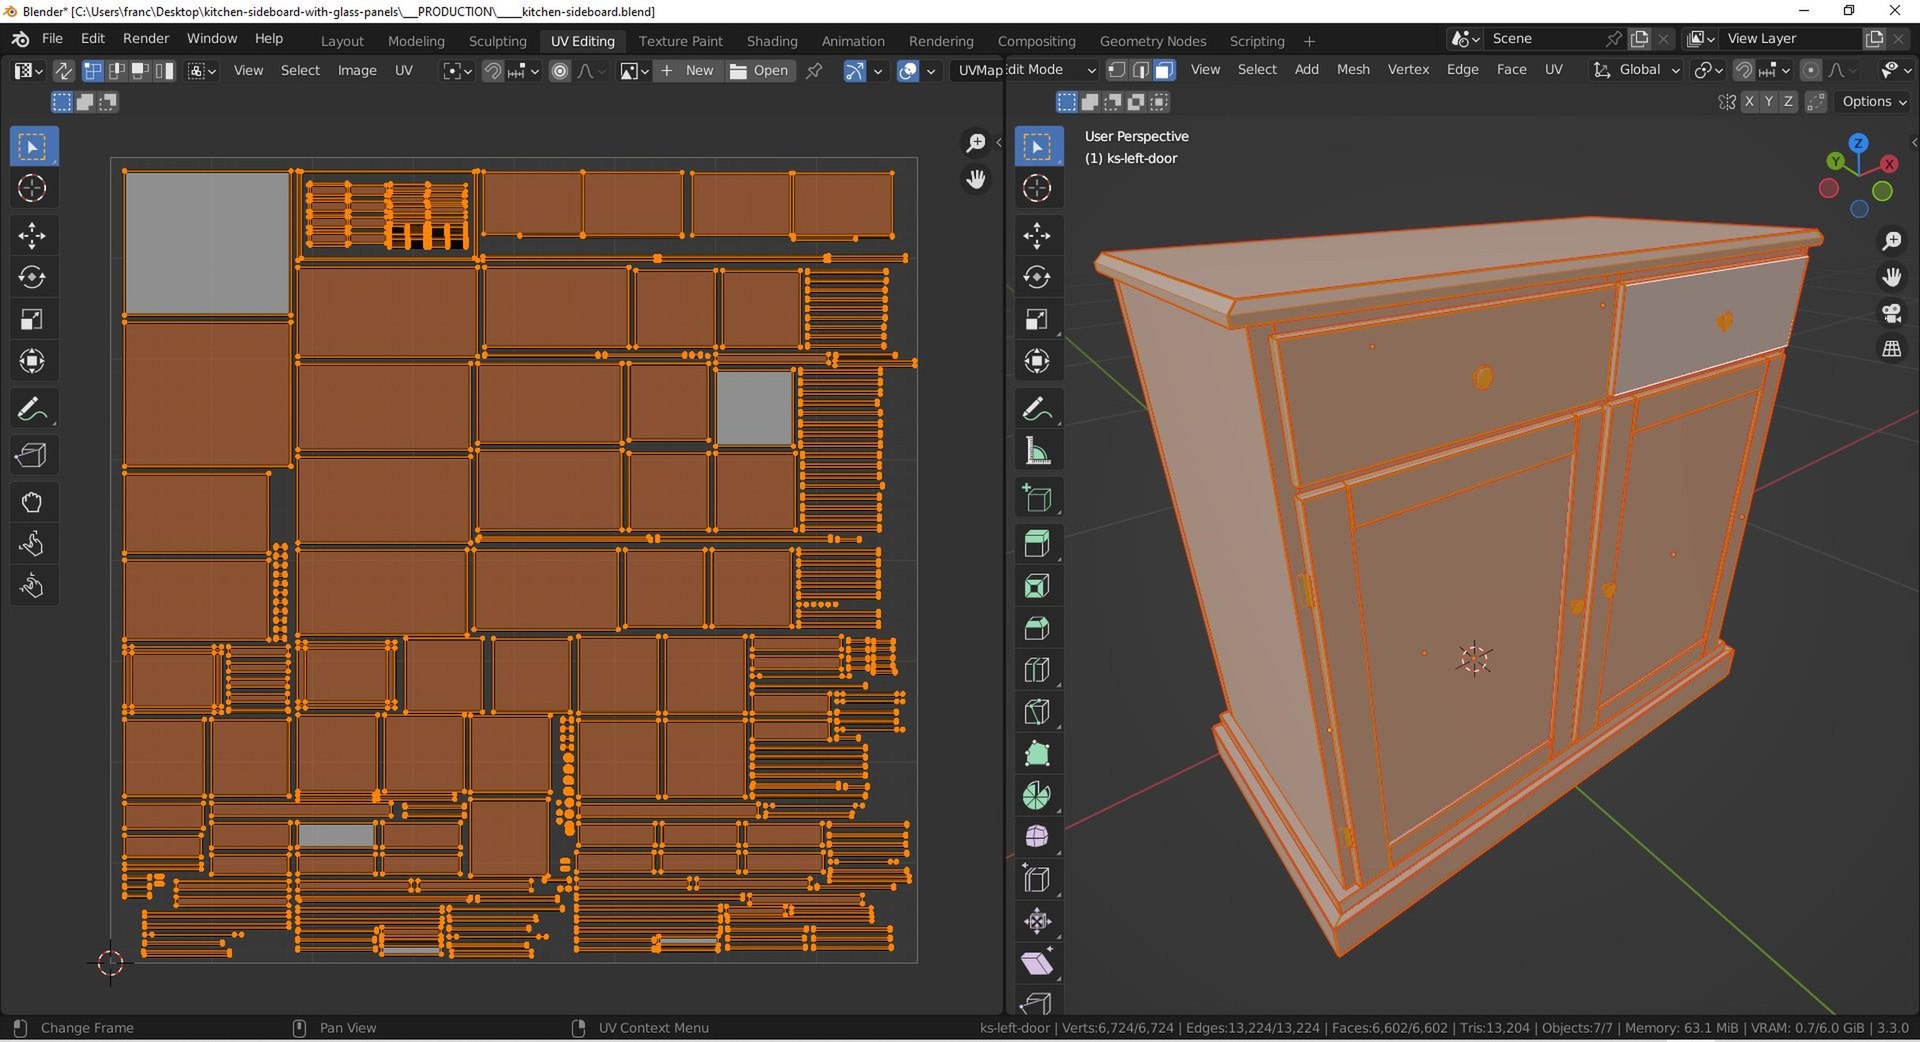Enable face select mode in 3D viewport
1920x1042 pixels.
click(x=1164, y=70)
